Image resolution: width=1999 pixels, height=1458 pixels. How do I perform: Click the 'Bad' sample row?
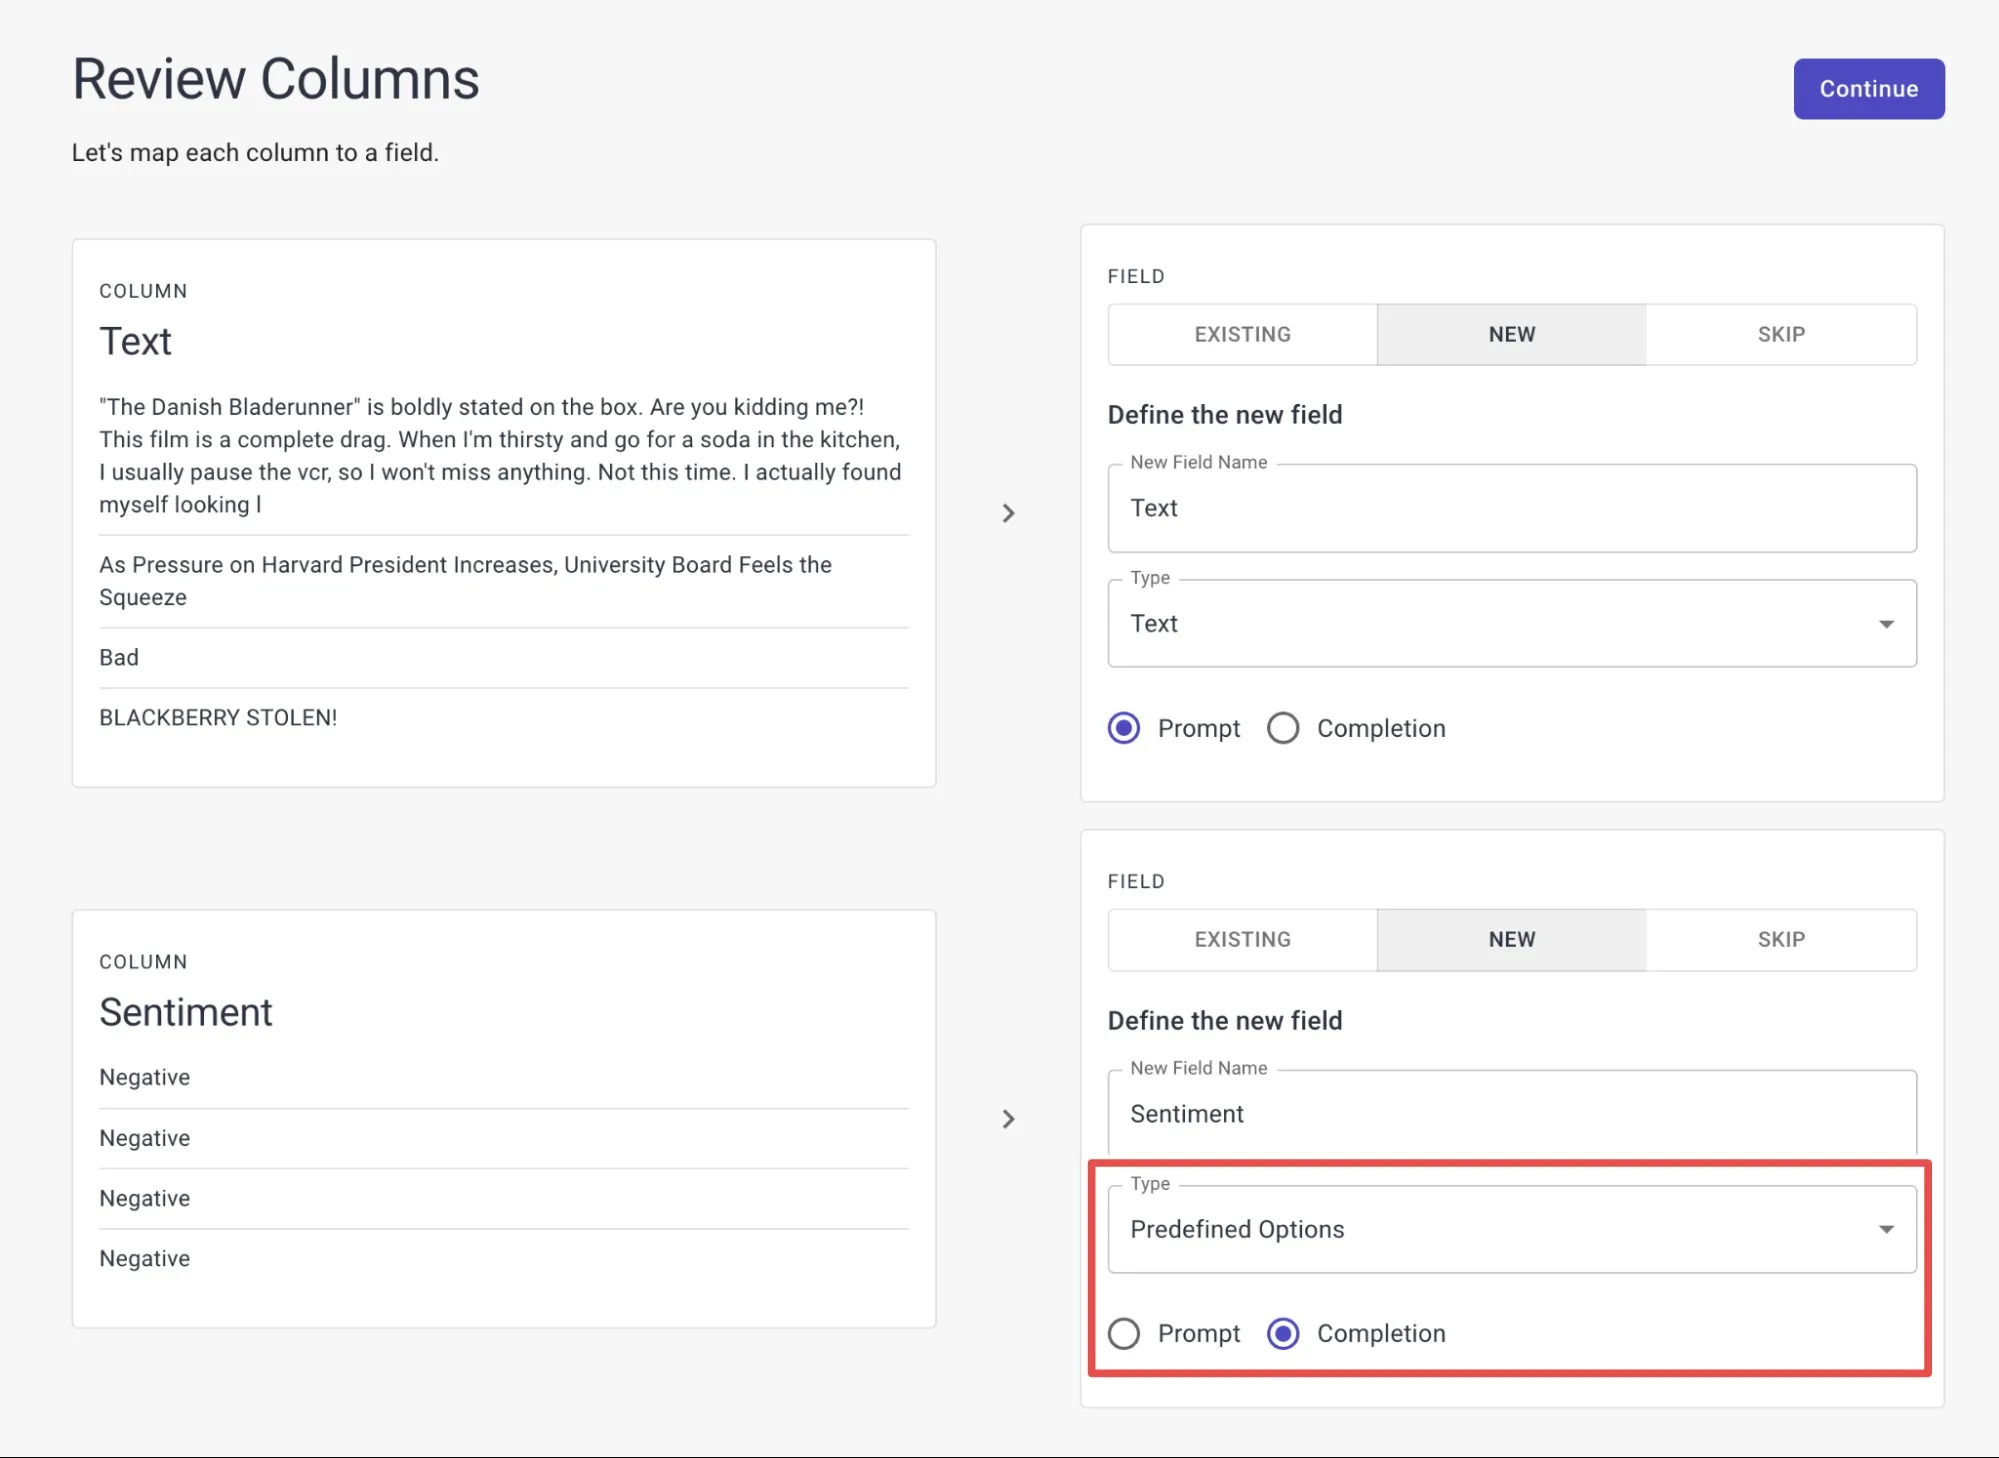[x=503, y=658]
